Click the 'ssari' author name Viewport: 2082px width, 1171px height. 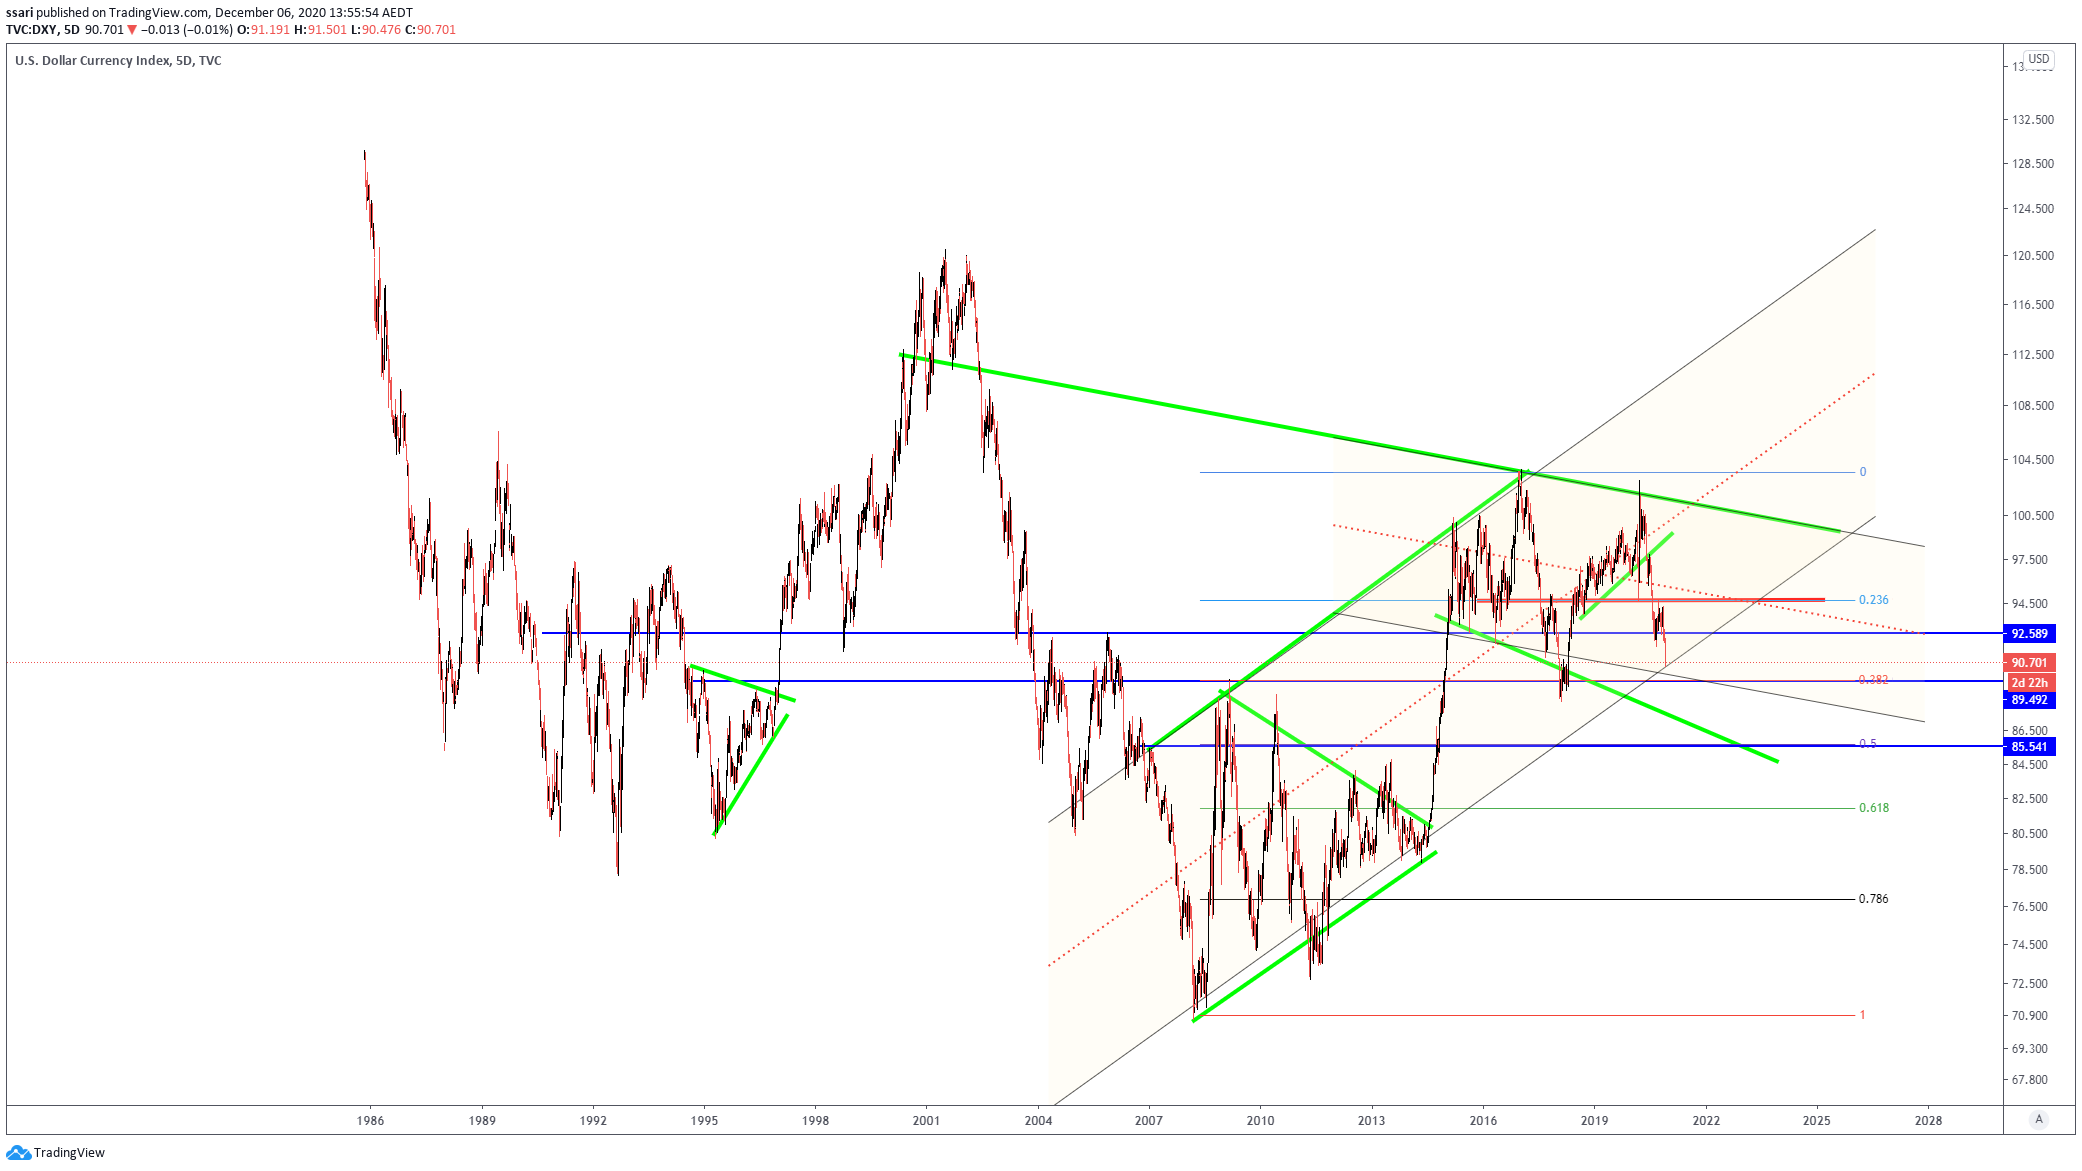[x=19, y=13]
